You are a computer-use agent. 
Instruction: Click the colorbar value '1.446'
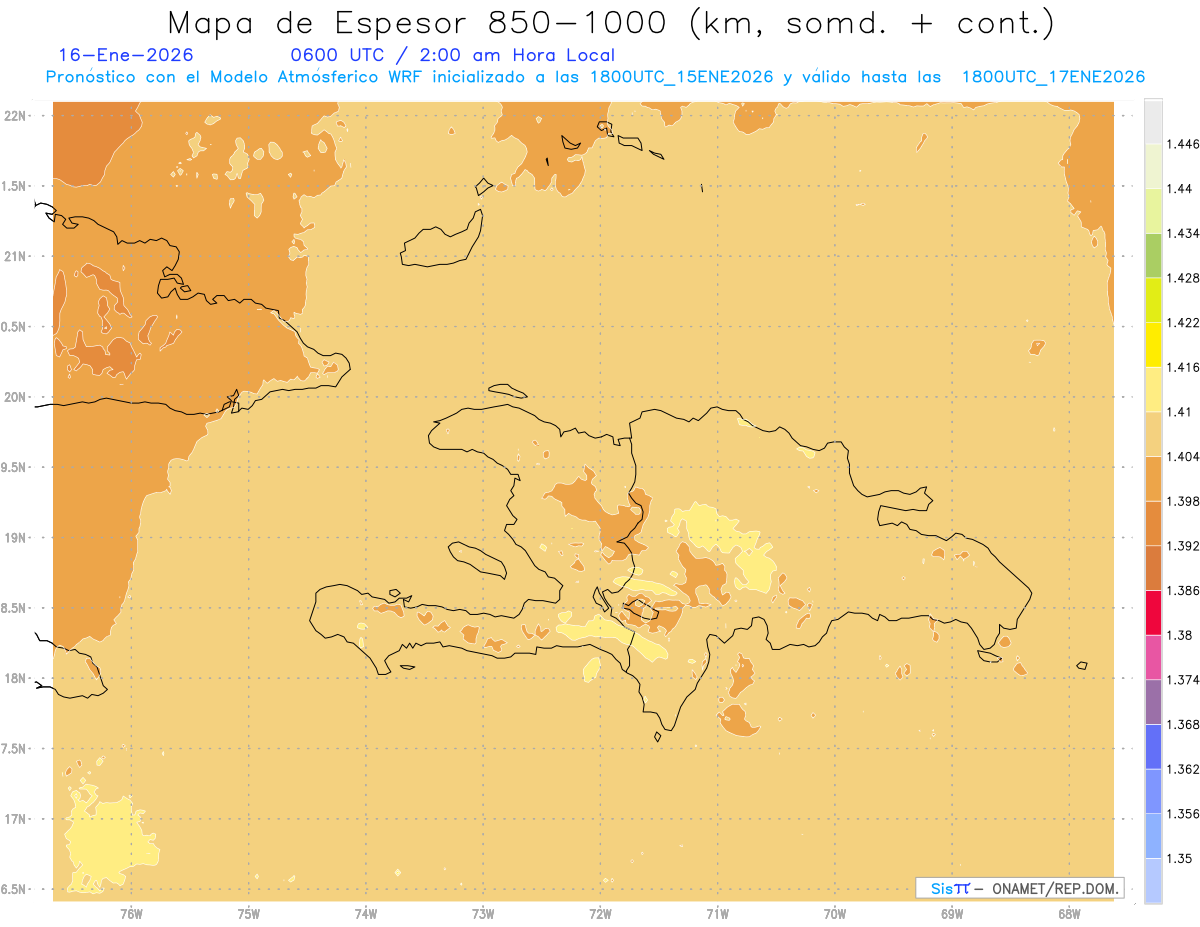[x=1183, y=144]
